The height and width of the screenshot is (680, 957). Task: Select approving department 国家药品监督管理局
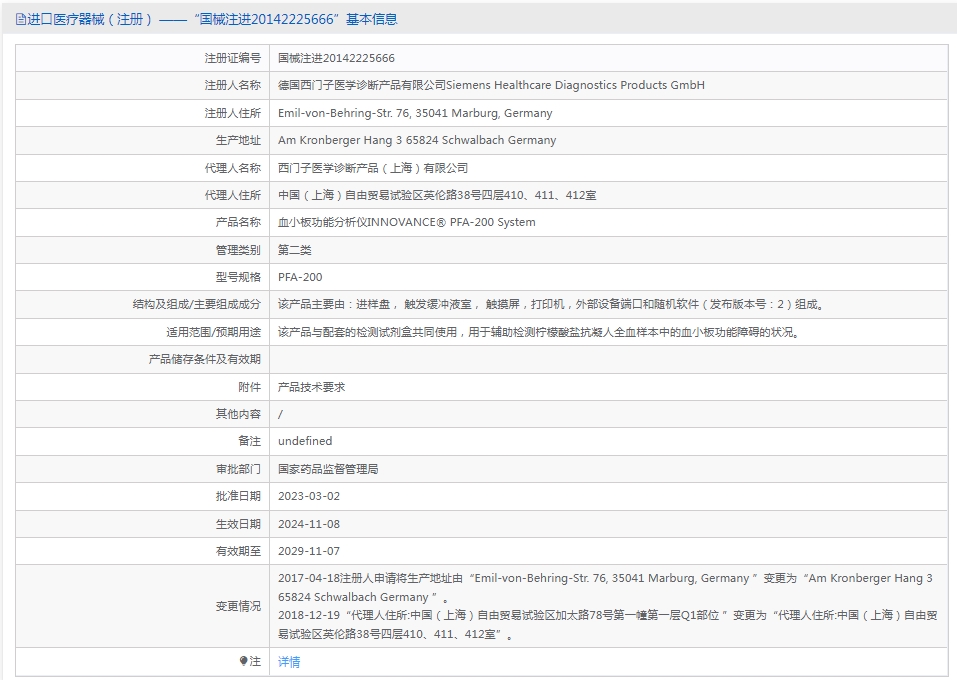point(328,469)
